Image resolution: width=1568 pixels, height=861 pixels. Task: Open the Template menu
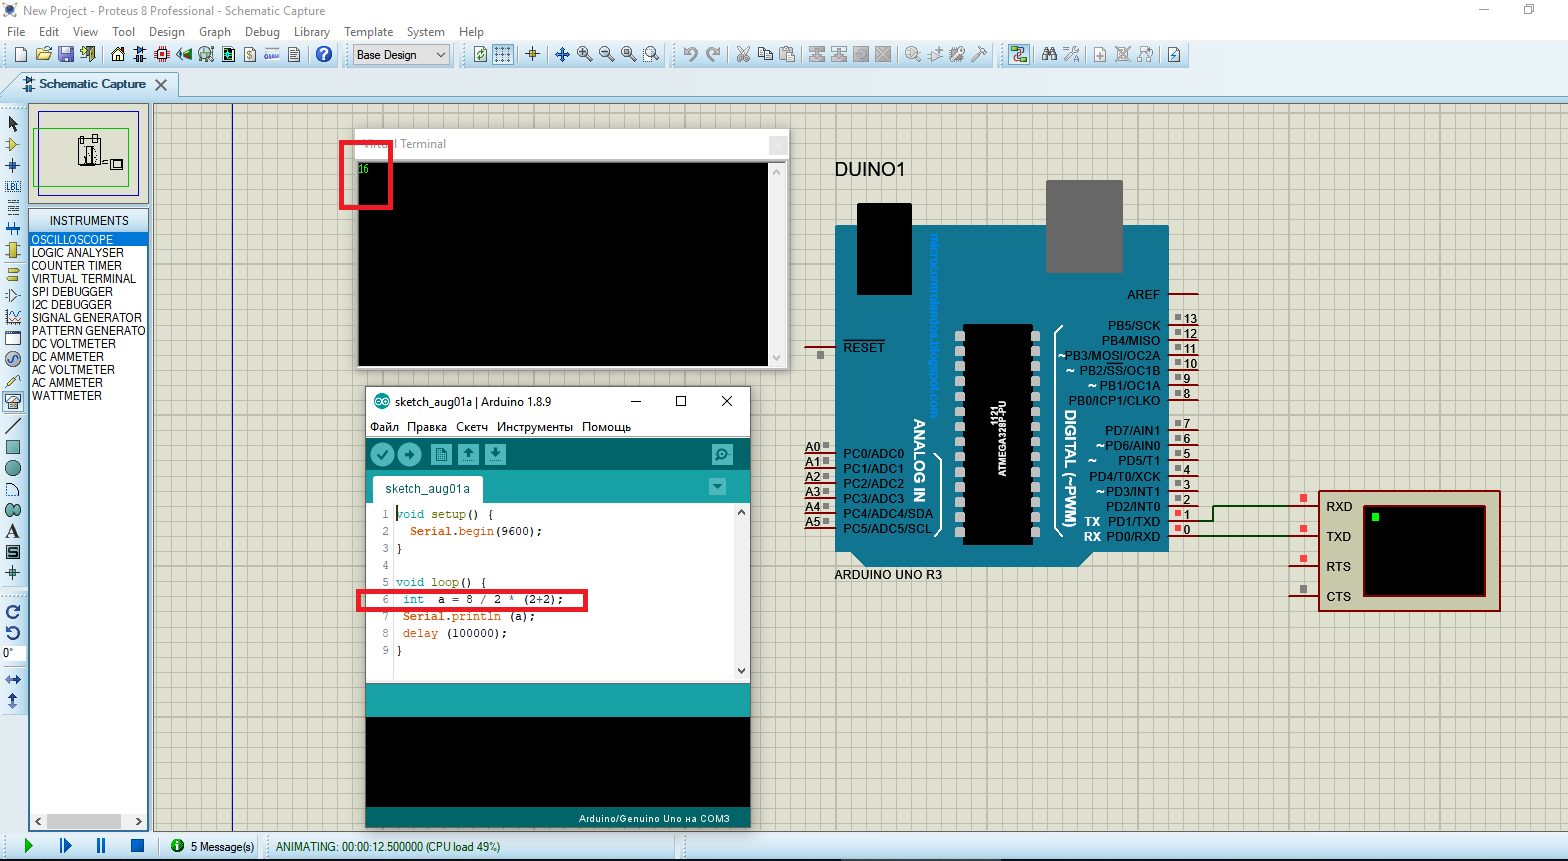coord(369,32)
